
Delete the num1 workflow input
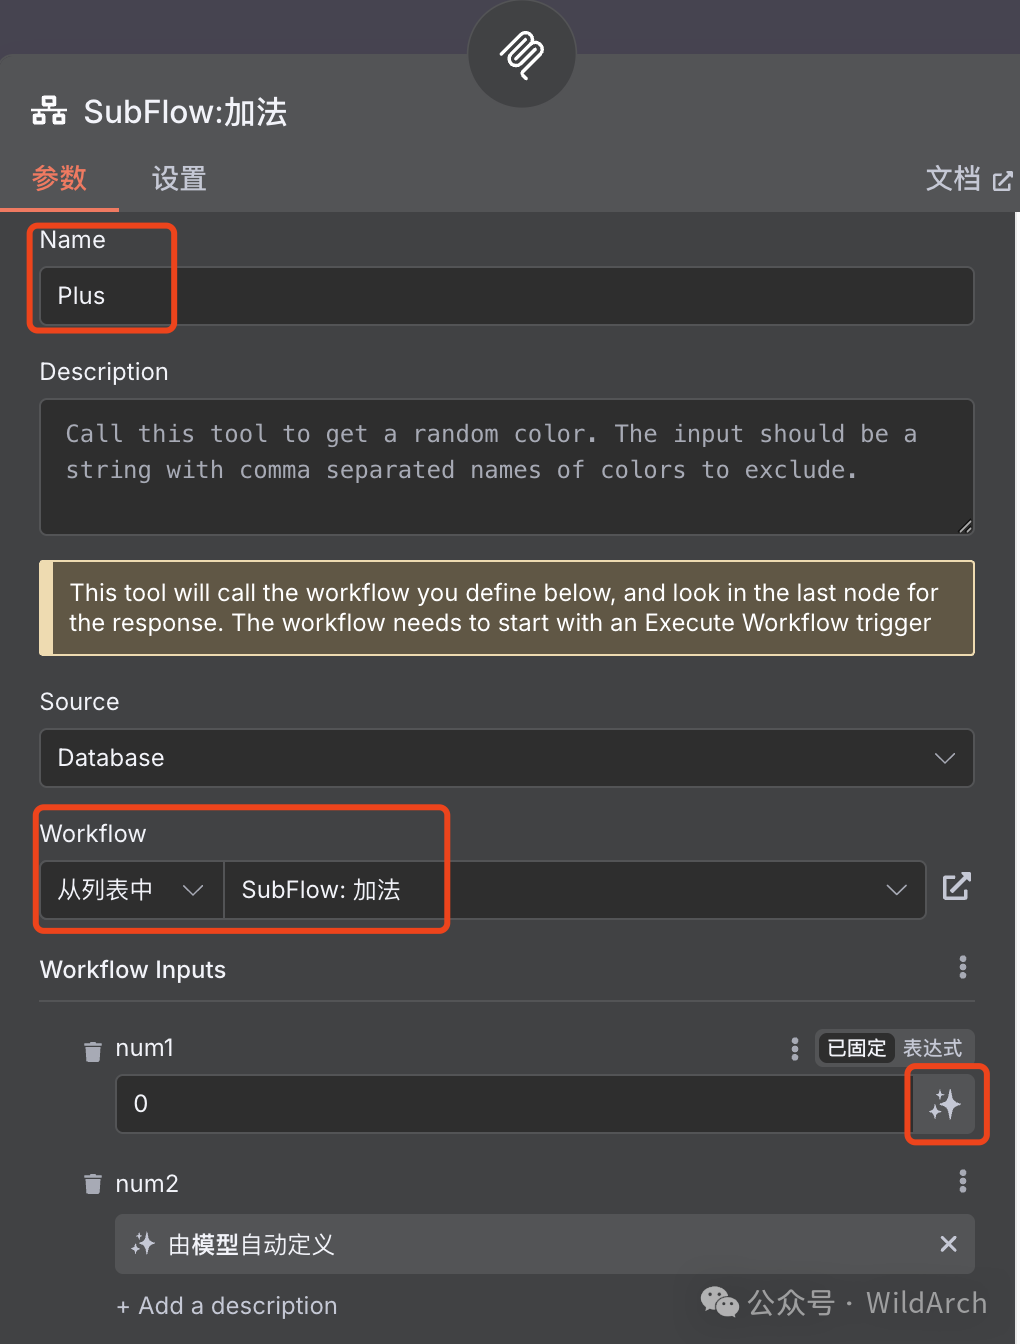93,1051
